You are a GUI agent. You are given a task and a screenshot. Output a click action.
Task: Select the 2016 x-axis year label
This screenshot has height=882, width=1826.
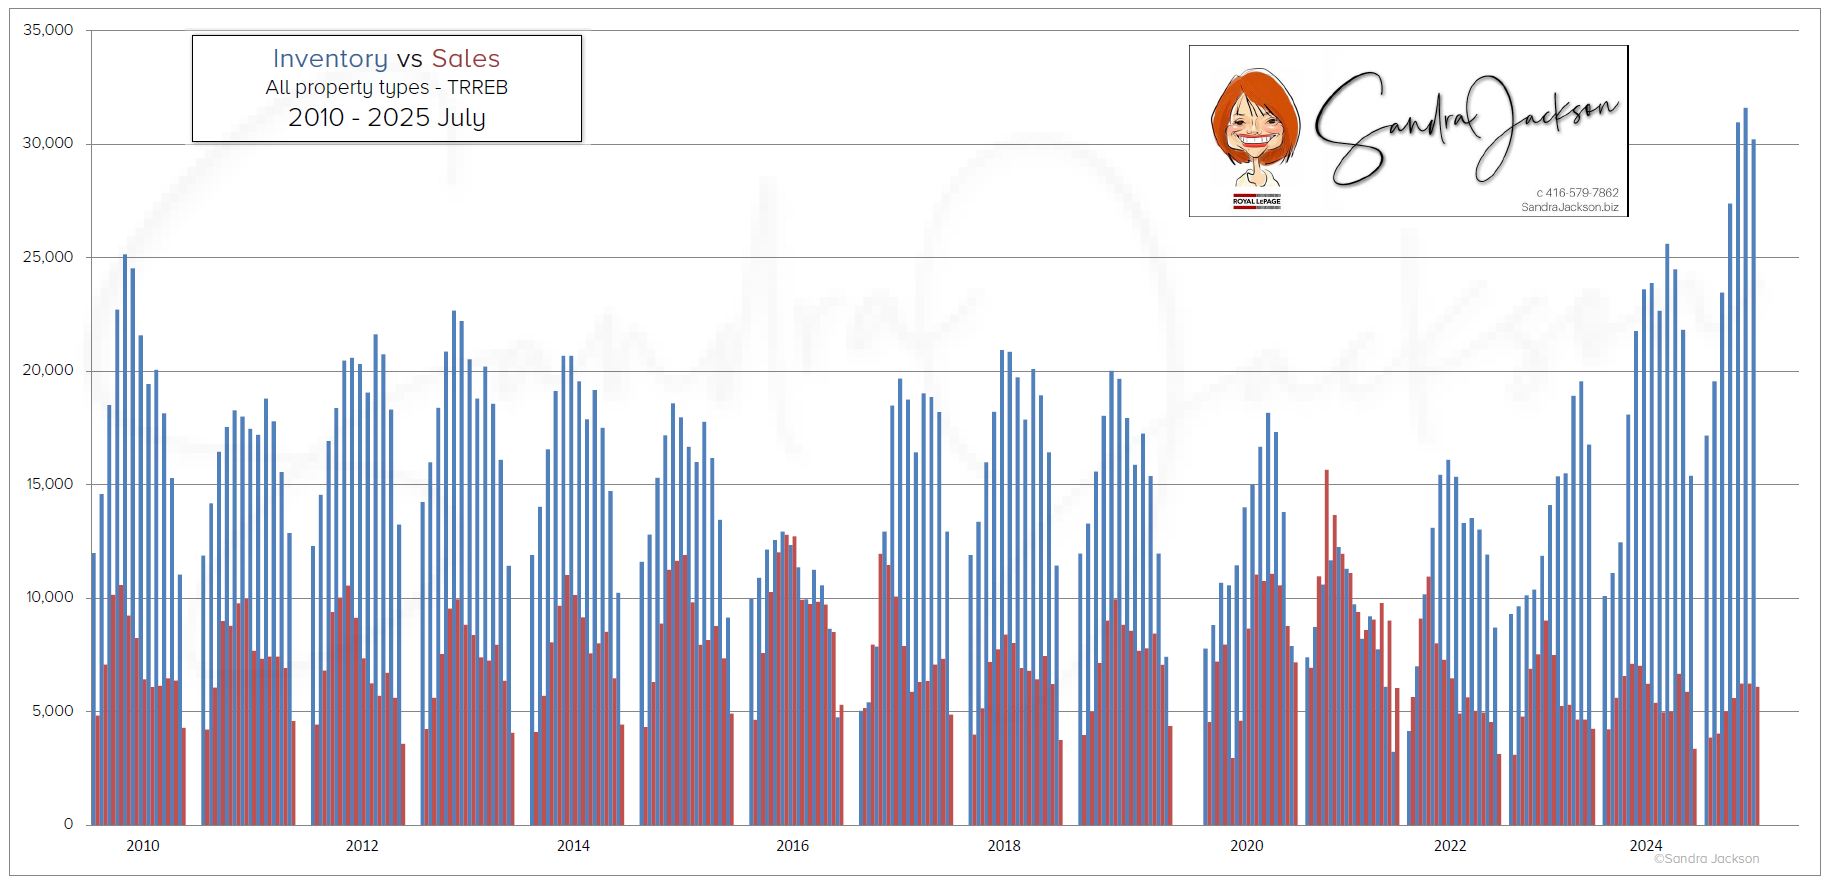[x=792, y=846]
